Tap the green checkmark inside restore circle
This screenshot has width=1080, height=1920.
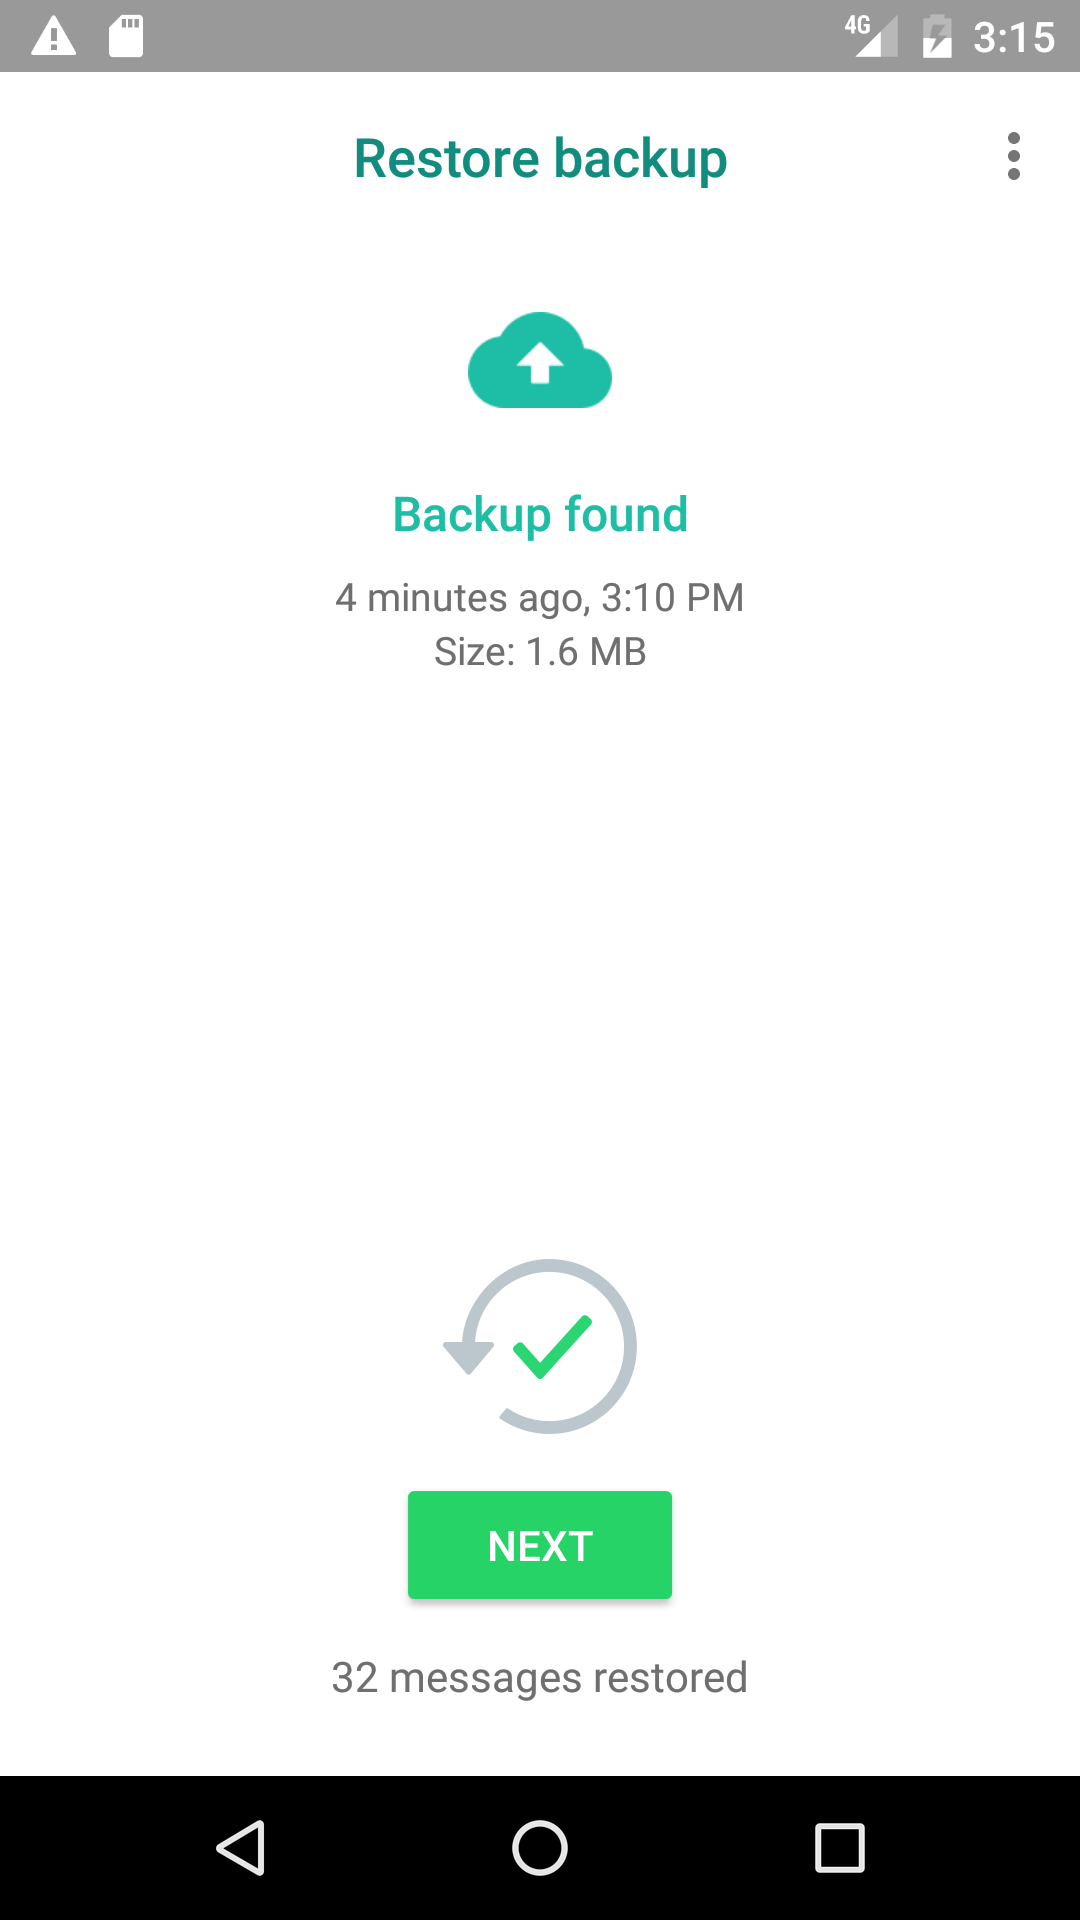[552, 1347]
